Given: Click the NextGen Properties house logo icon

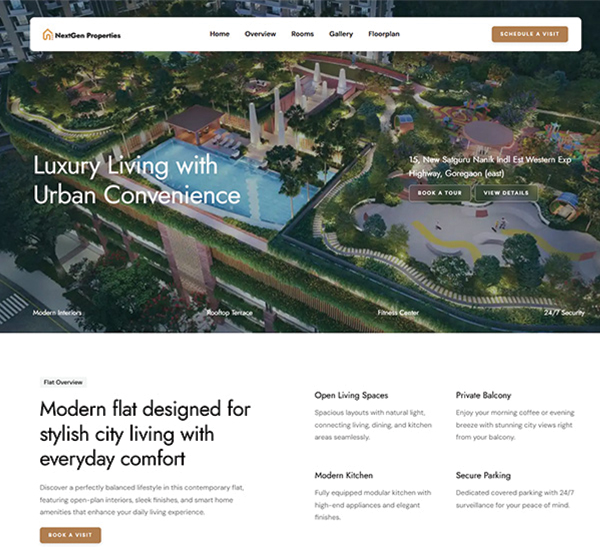Looking at the screenshot, I should point(47,35).
